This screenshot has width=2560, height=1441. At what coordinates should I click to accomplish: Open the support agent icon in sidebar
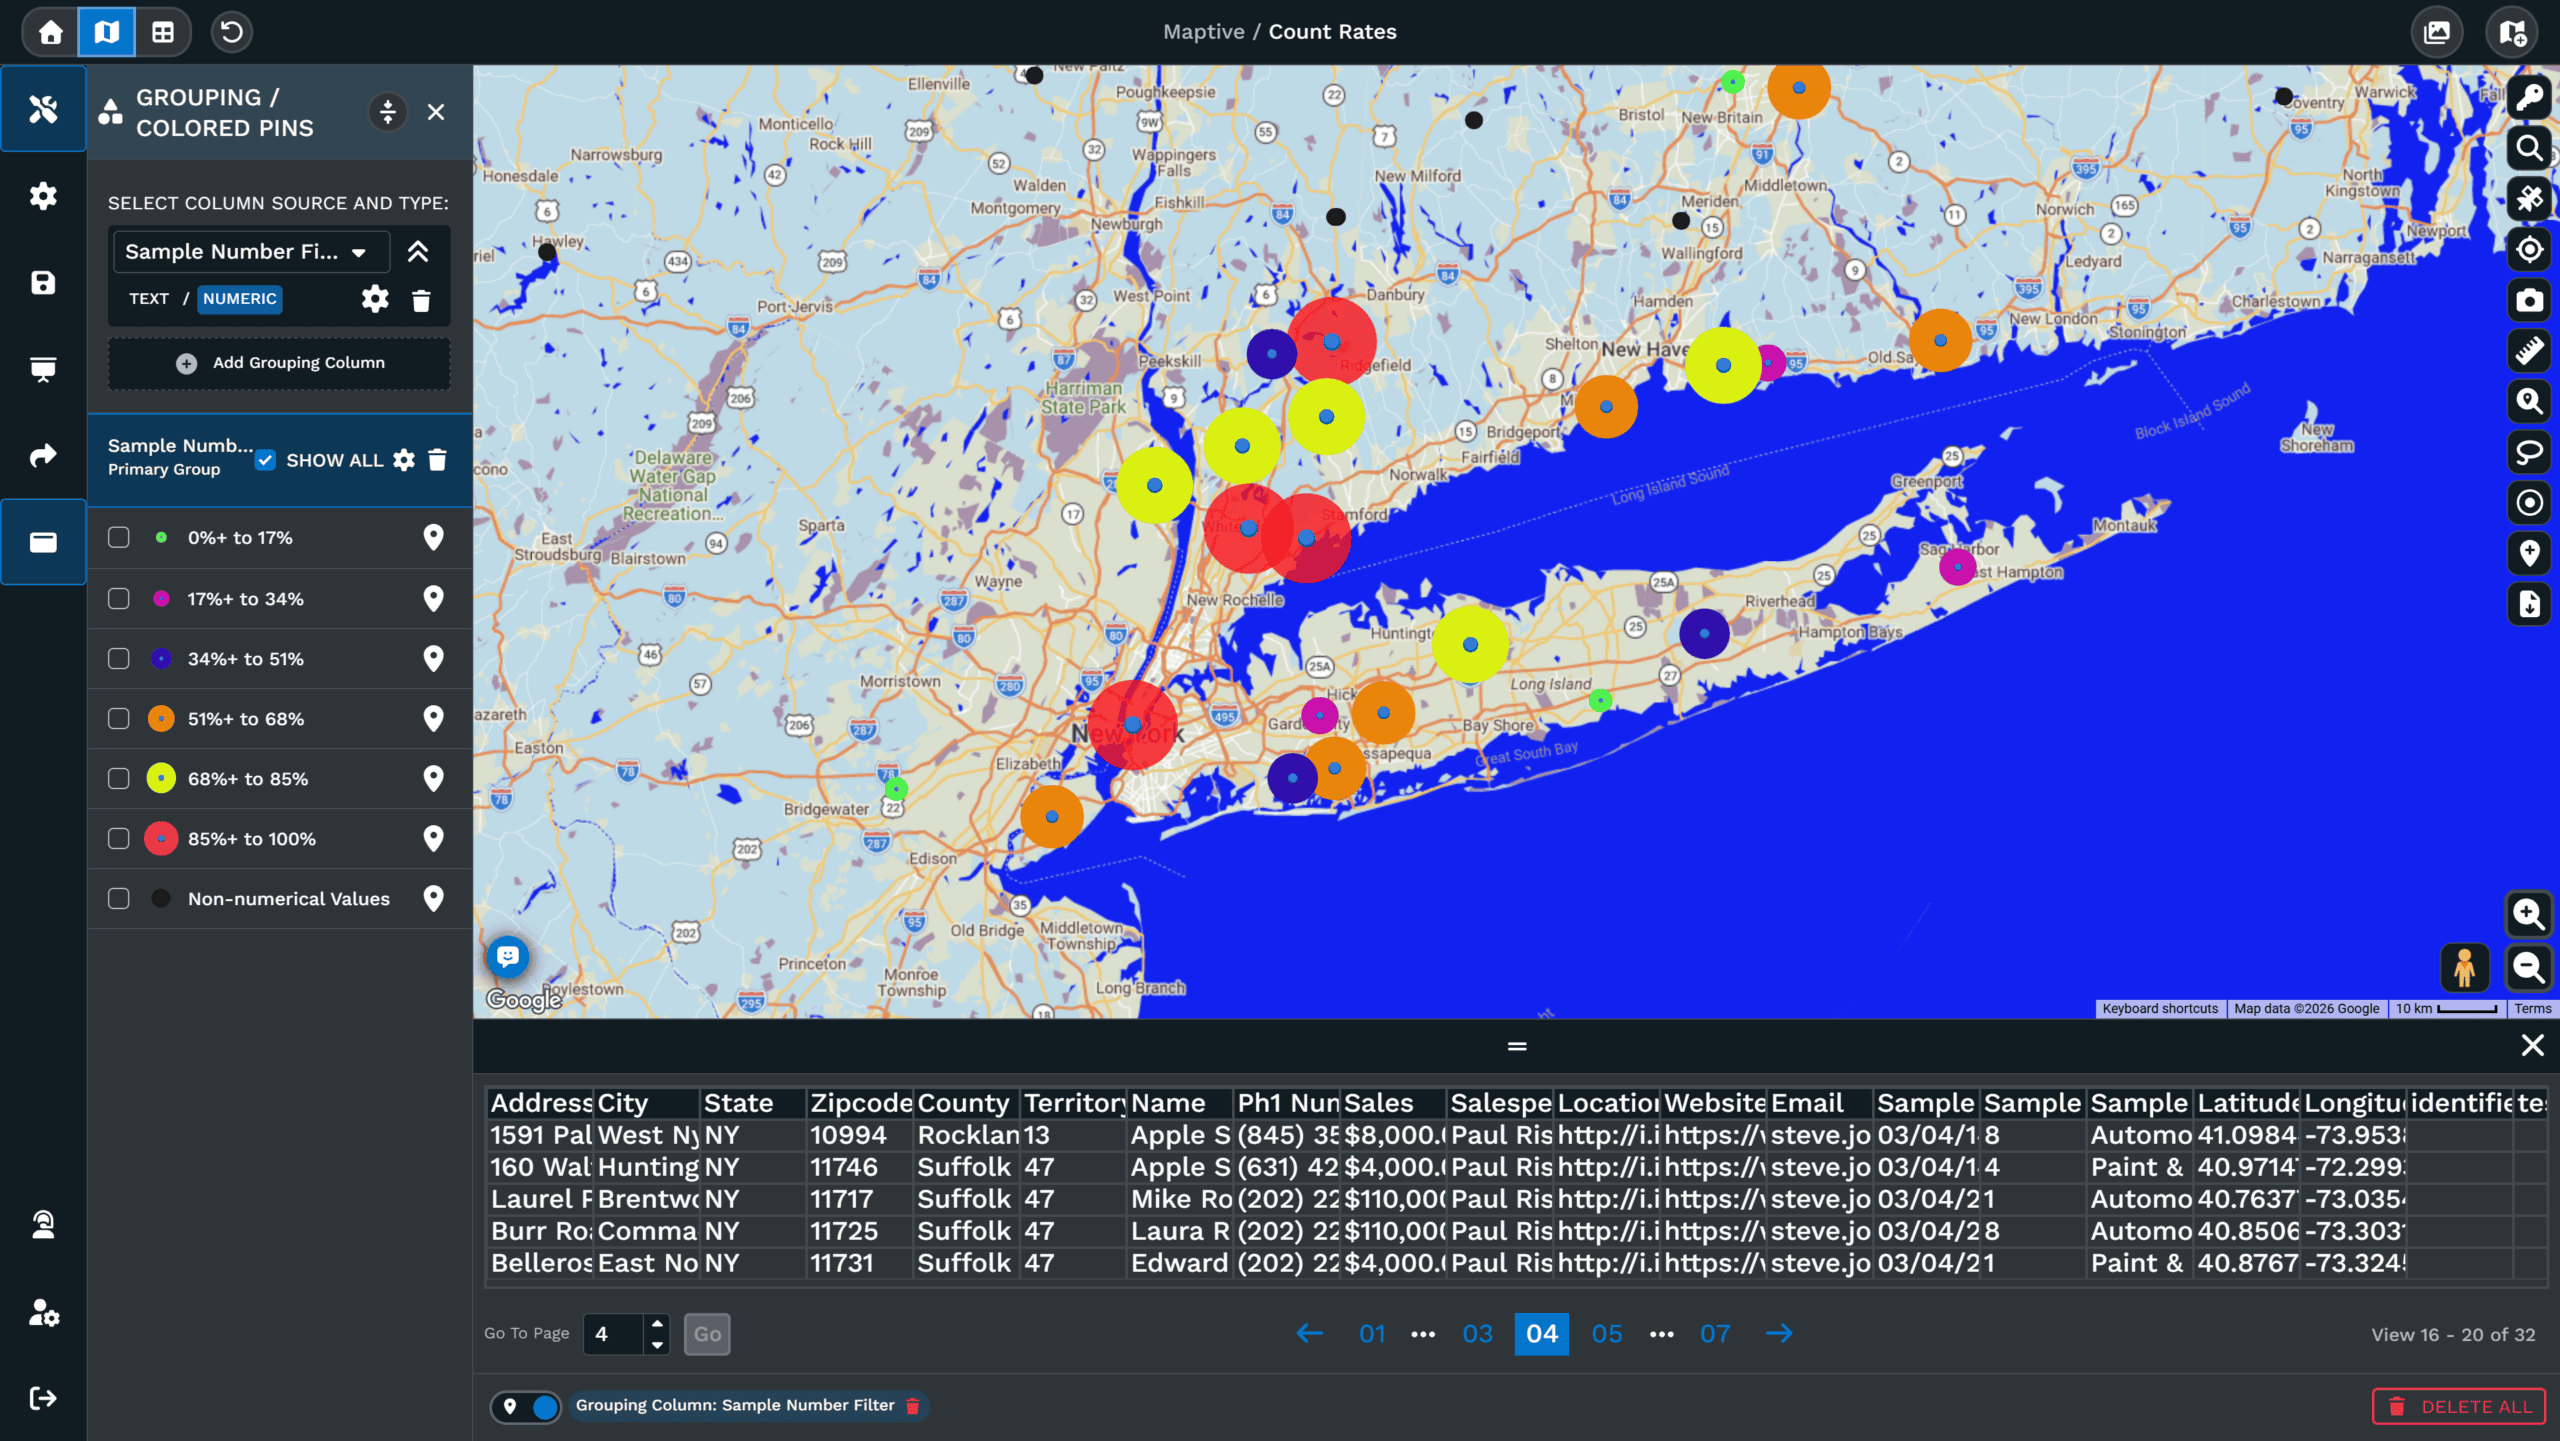(43, 1225)
